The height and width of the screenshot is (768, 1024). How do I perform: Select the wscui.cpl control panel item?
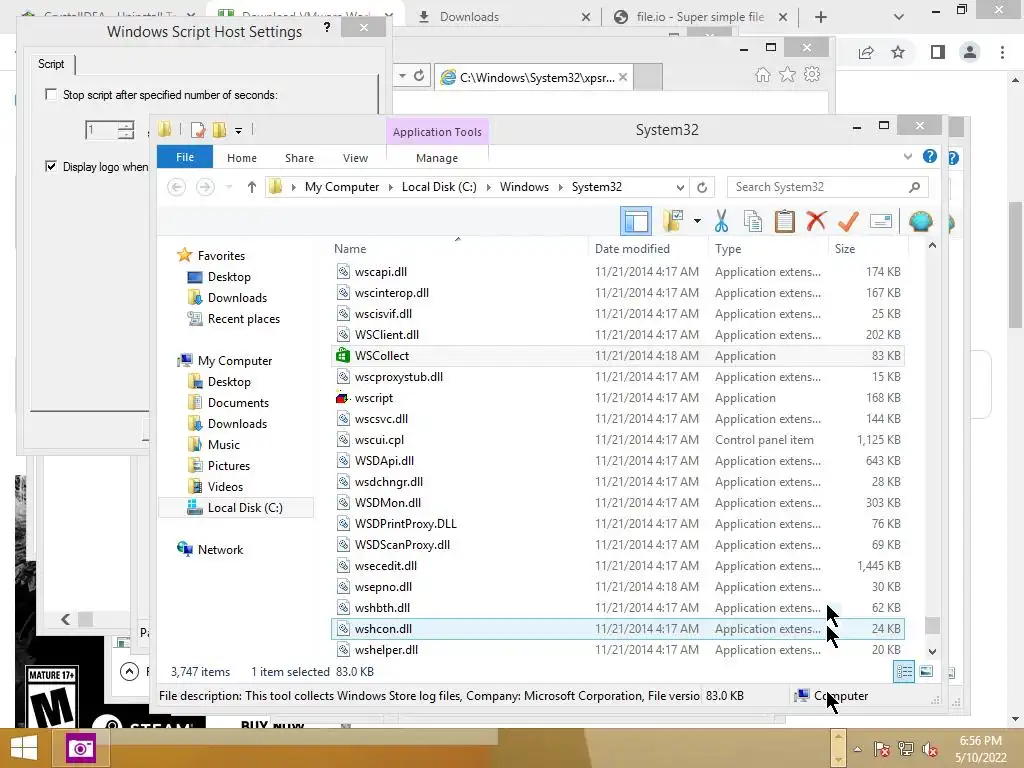pos(618,440)
